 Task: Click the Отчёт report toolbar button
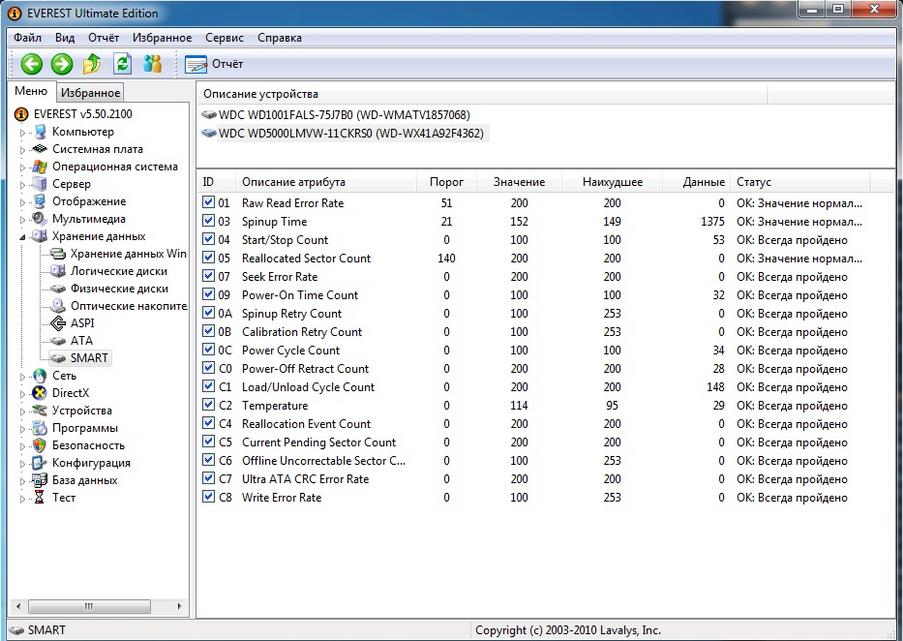[x=214, y=64]
